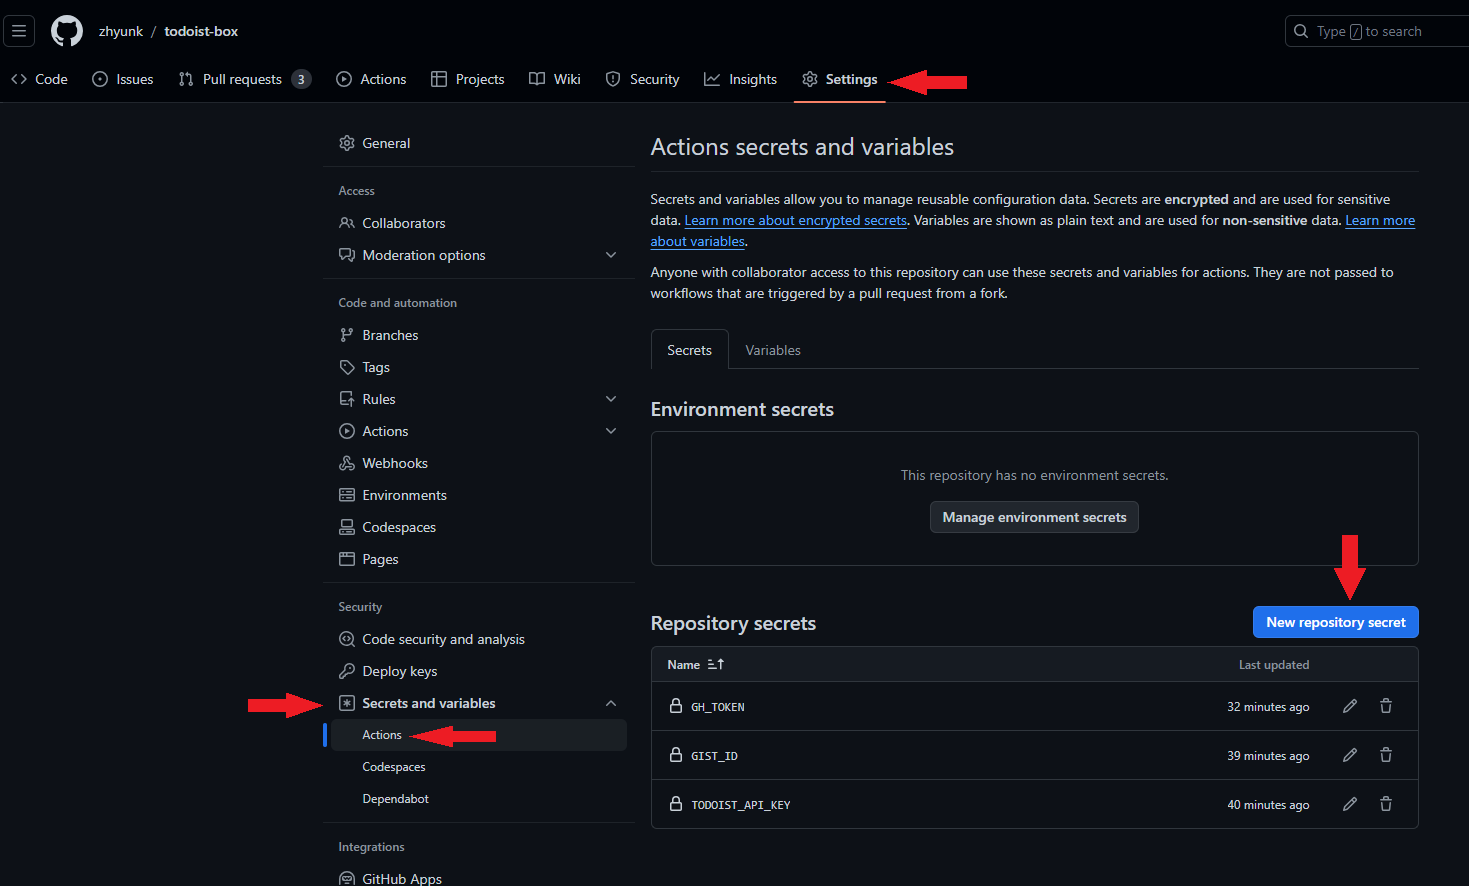Click the lock icon beside TODOIST_API_KEY
This screenshot has width=1469, height=886.
676,804
